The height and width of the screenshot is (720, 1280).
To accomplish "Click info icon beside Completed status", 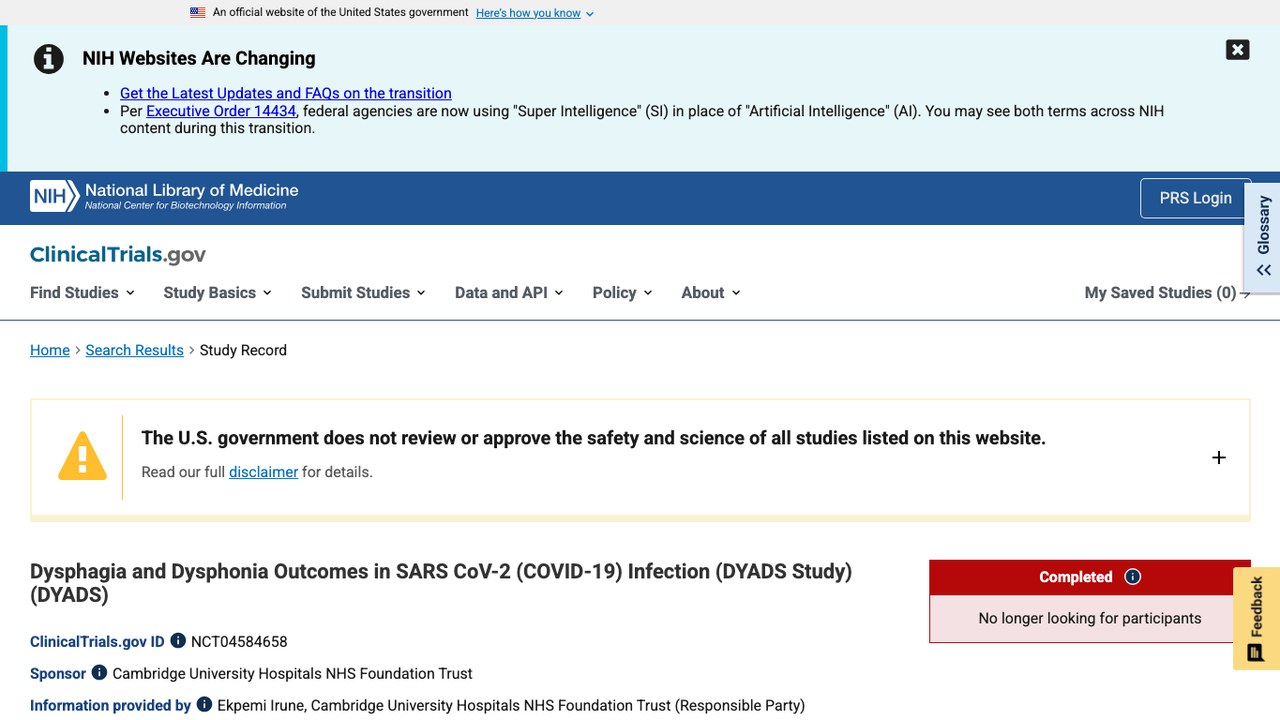I will [1133, 577].
